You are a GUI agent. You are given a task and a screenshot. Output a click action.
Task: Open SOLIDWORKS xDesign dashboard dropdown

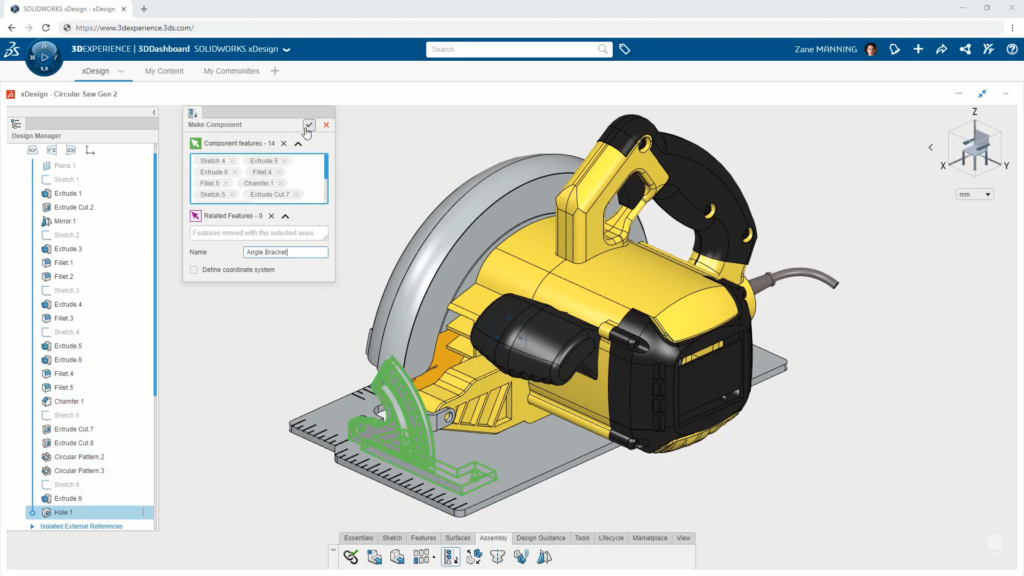286,50
